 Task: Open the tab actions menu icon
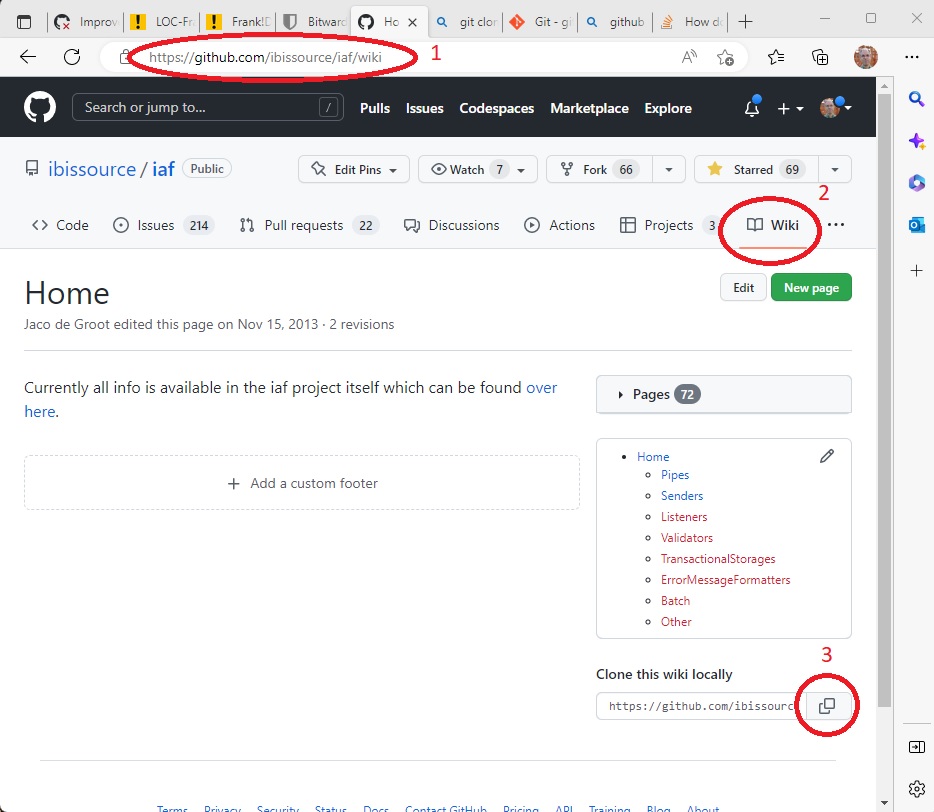coord(24,22)
